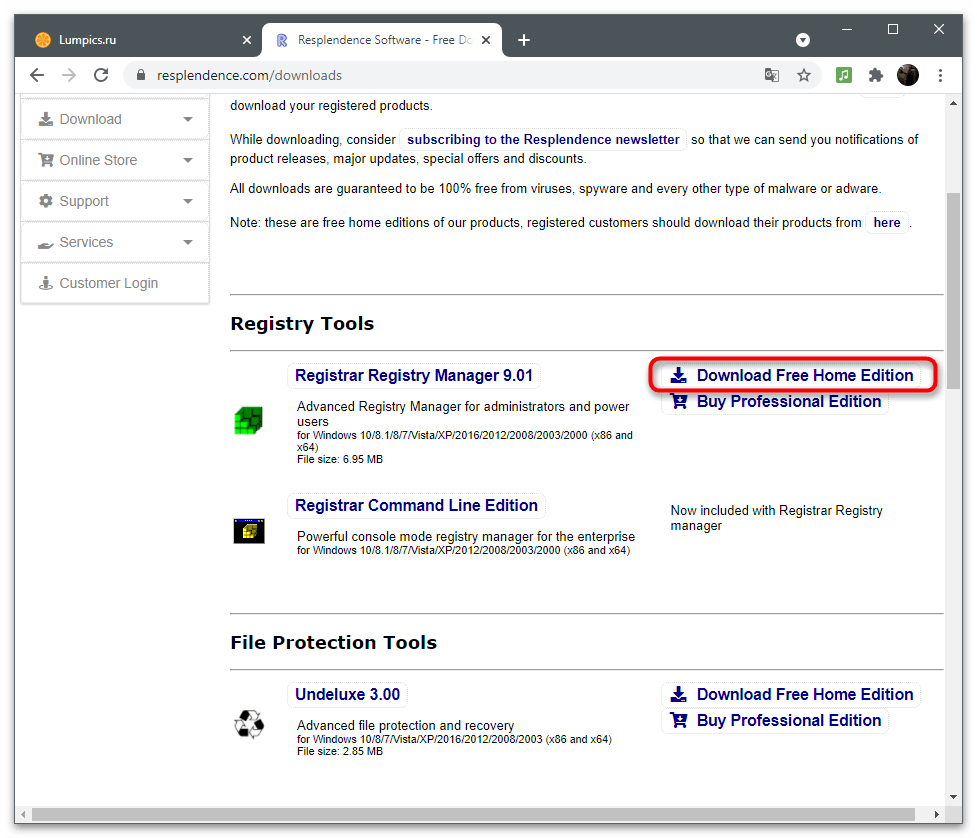
Task: Click the sidebar Download tray icon
Action: pos(45,119)
